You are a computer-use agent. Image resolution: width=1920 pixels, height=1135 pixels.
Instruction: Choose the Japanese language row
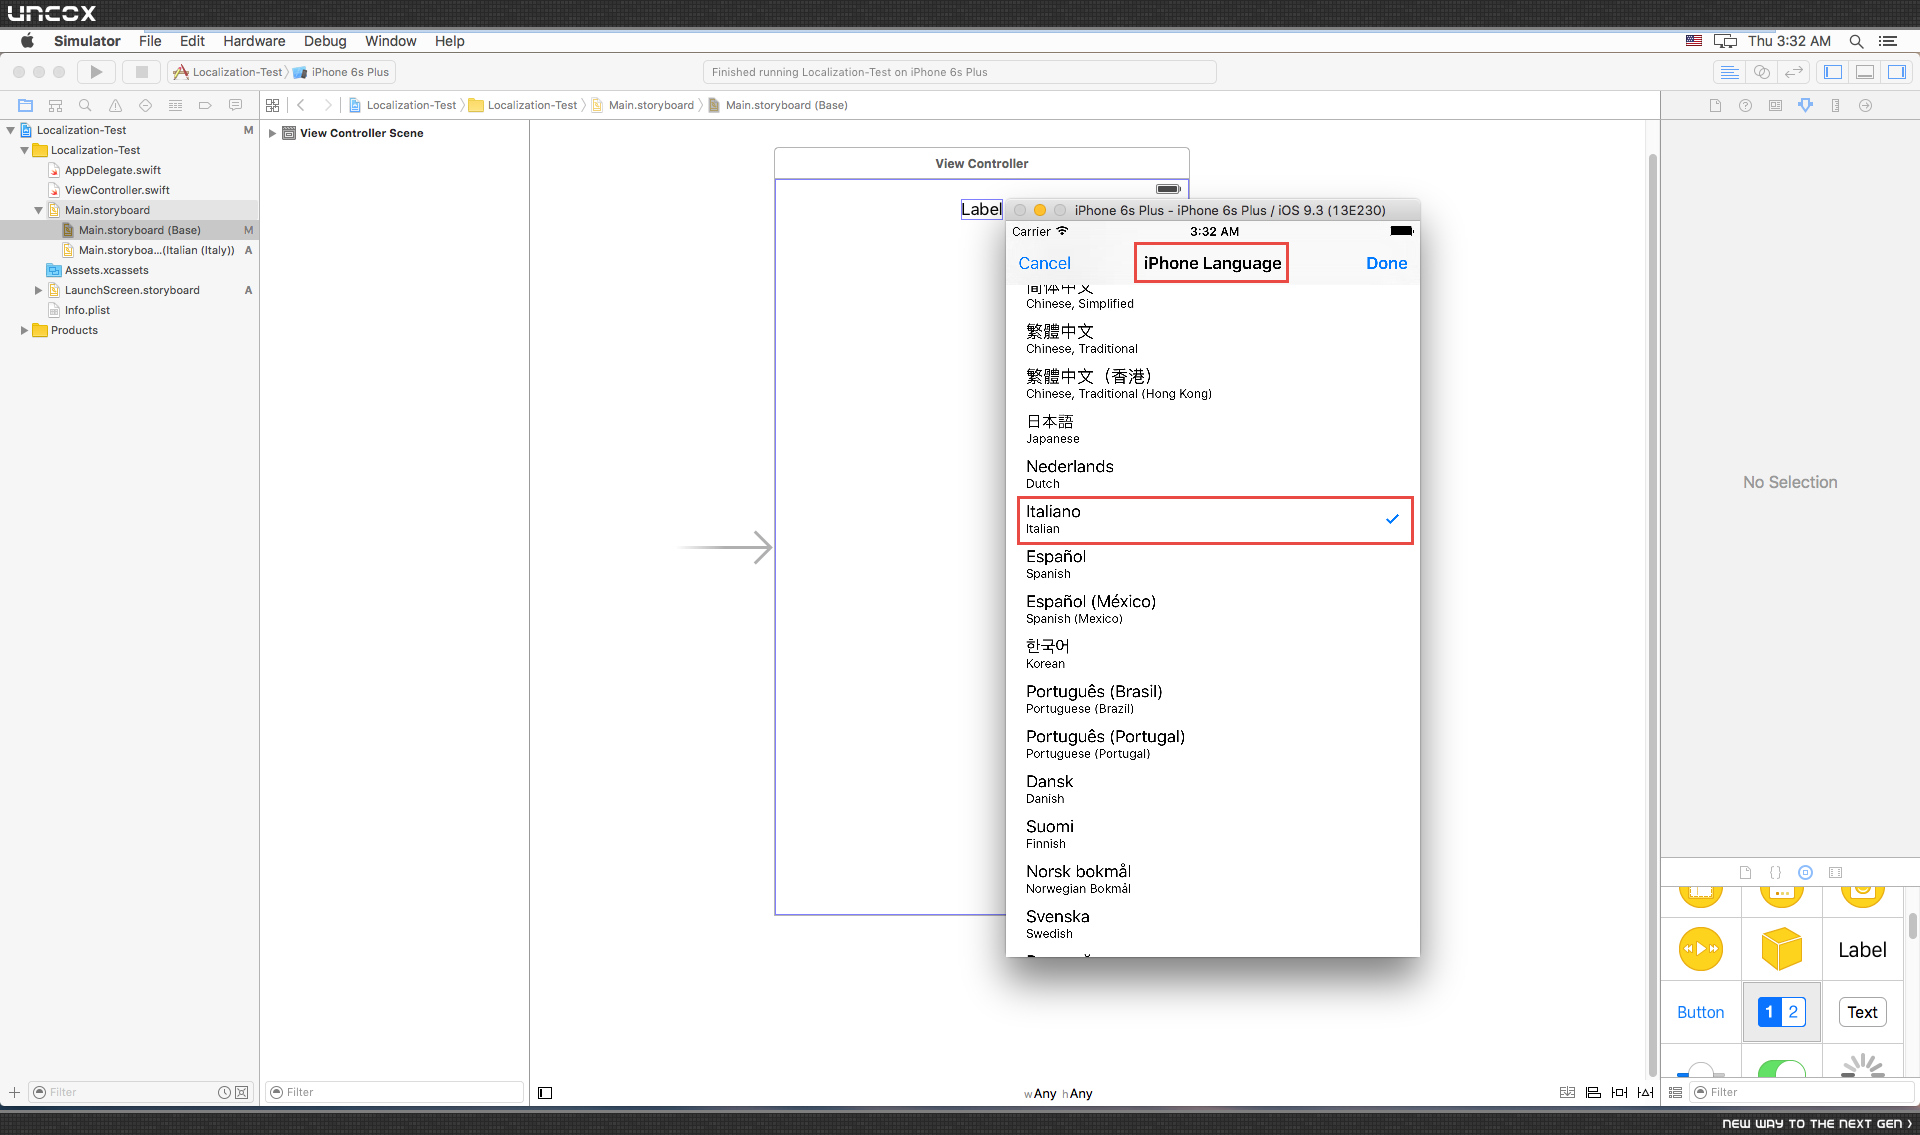pos(1213,429)
